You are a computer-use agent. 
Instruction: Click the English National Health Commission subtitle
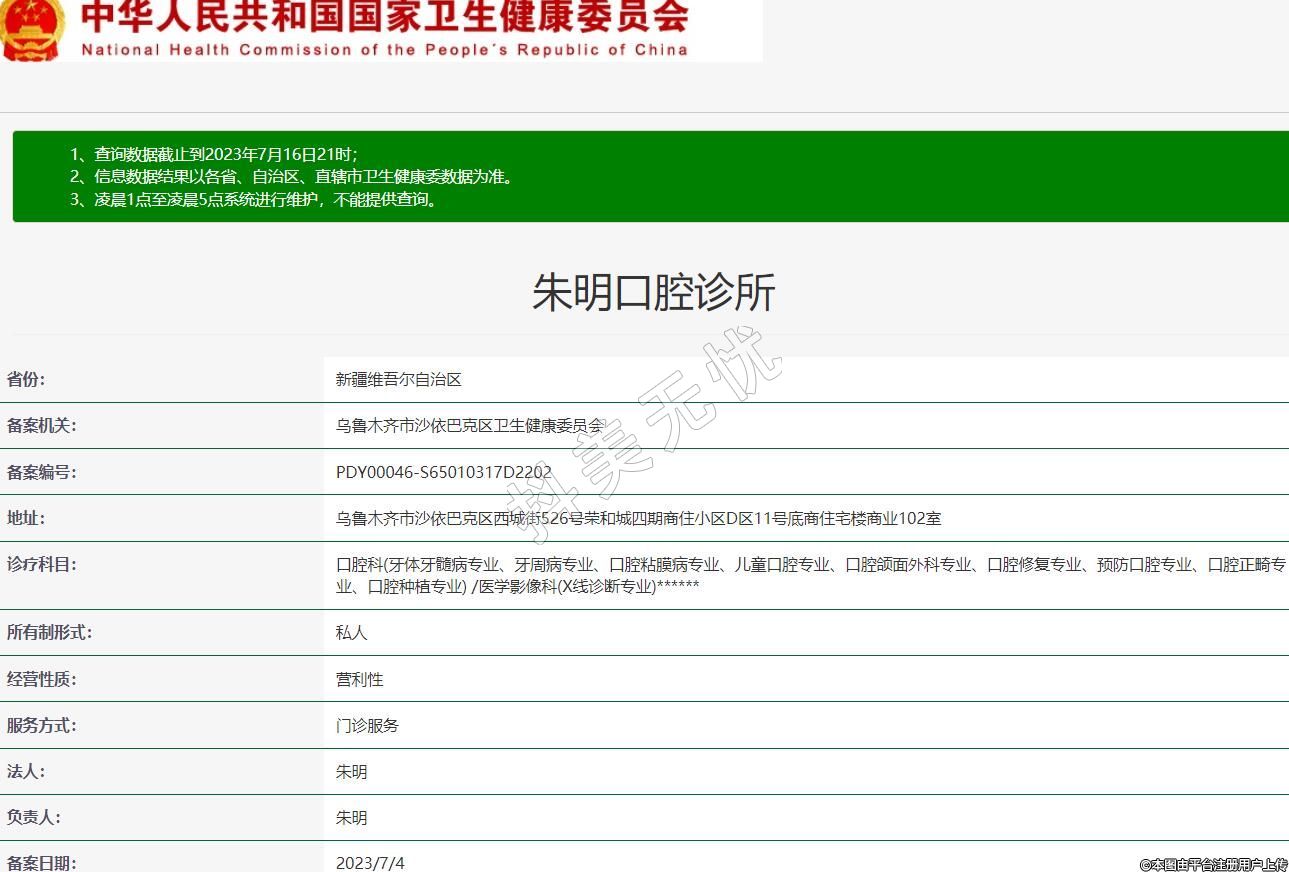coord(384,50)
